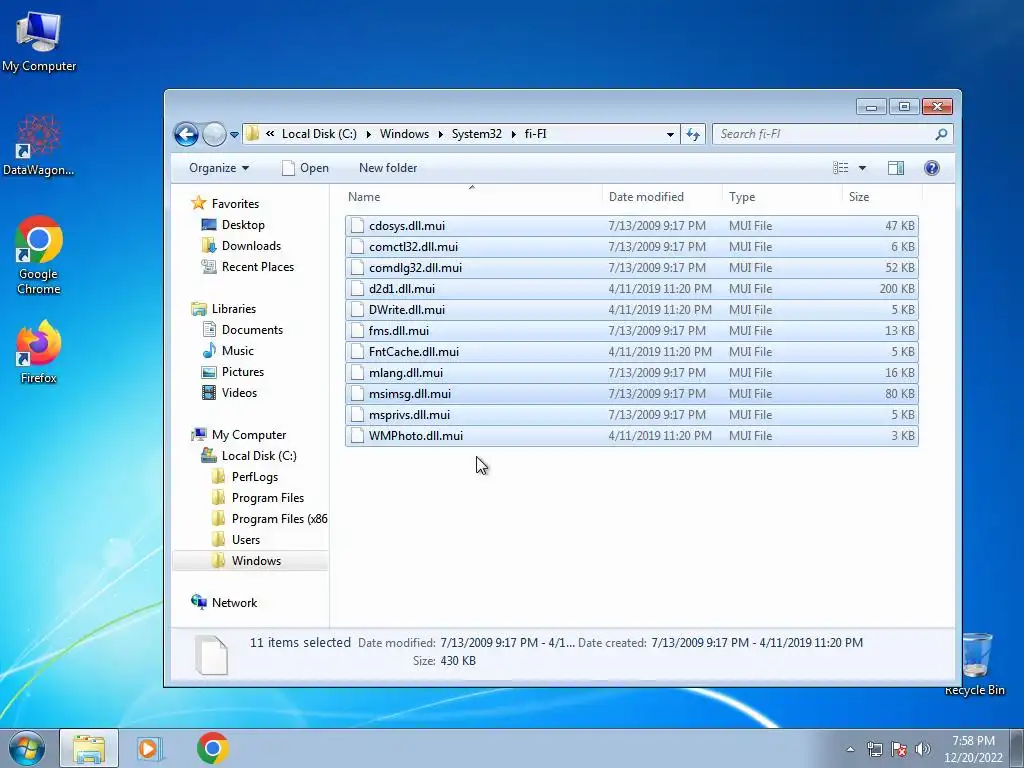Select Local Disk (C:) in tree
Screen dimensions: 1024x768
(x=248, y=456)
